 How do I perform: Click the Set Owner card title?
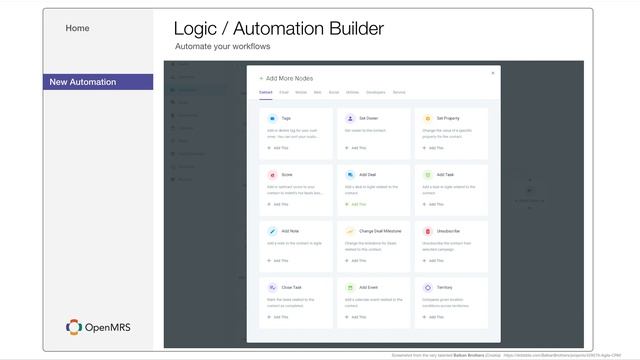click(x=369, y=118)
